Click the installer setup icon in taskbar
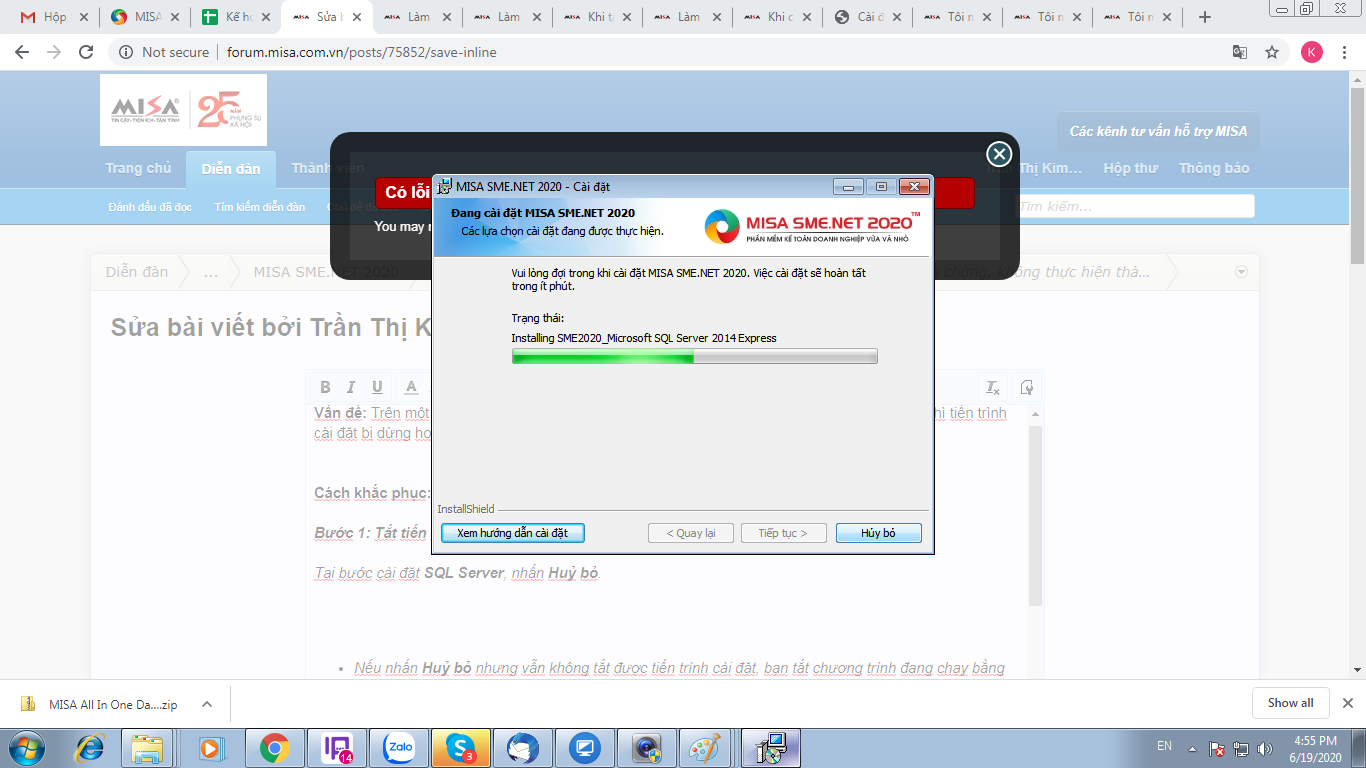The image size is (1366, 768). [772, 748]
